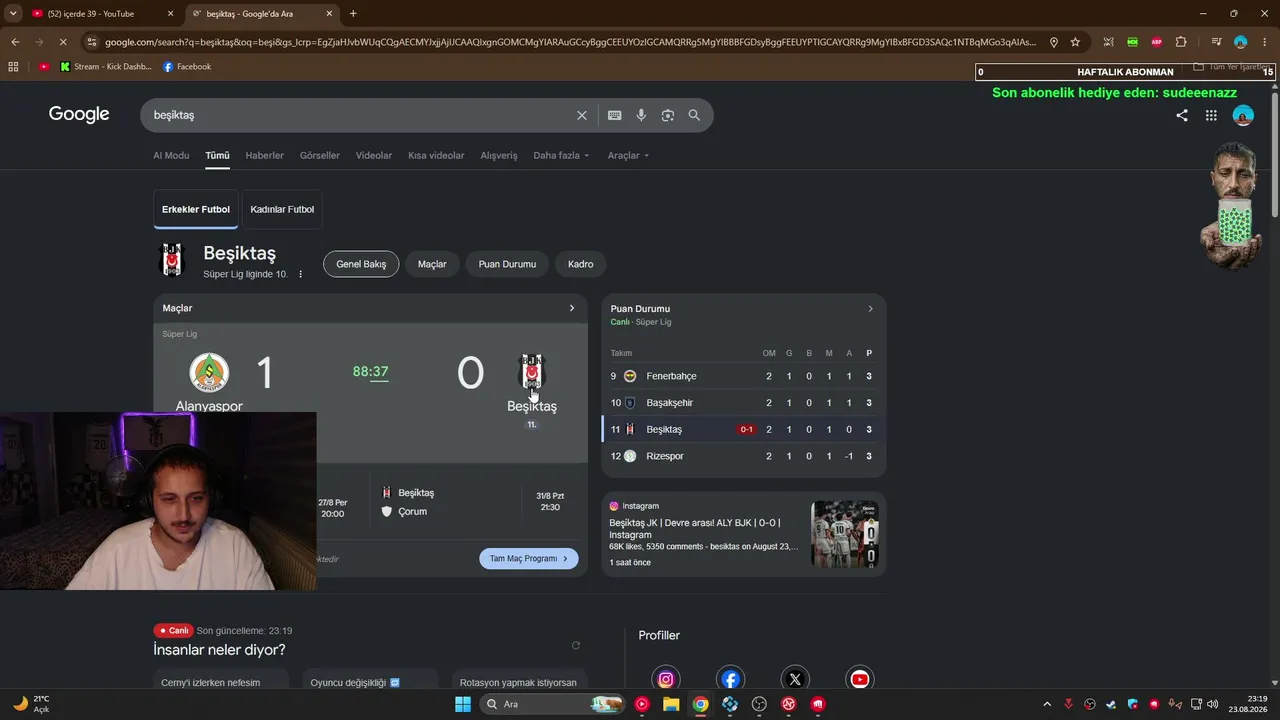Switch to the YouTube browser tab
This screenshot has width=1280, height=720.
103,14
